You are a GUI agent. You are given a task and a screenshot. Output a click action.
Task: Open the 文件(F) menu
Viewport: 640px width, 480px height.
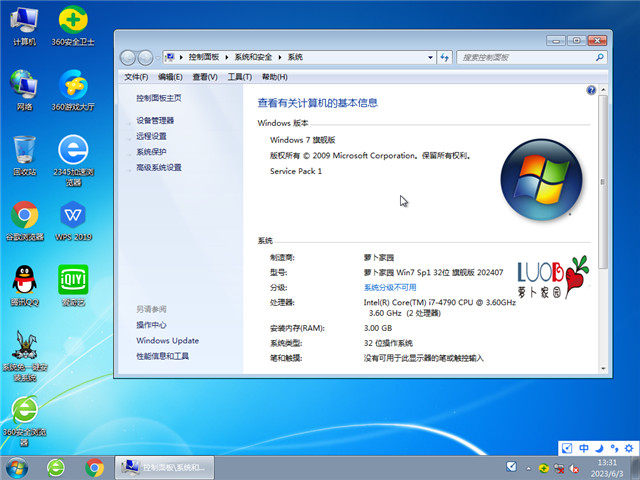click(136, 77)
